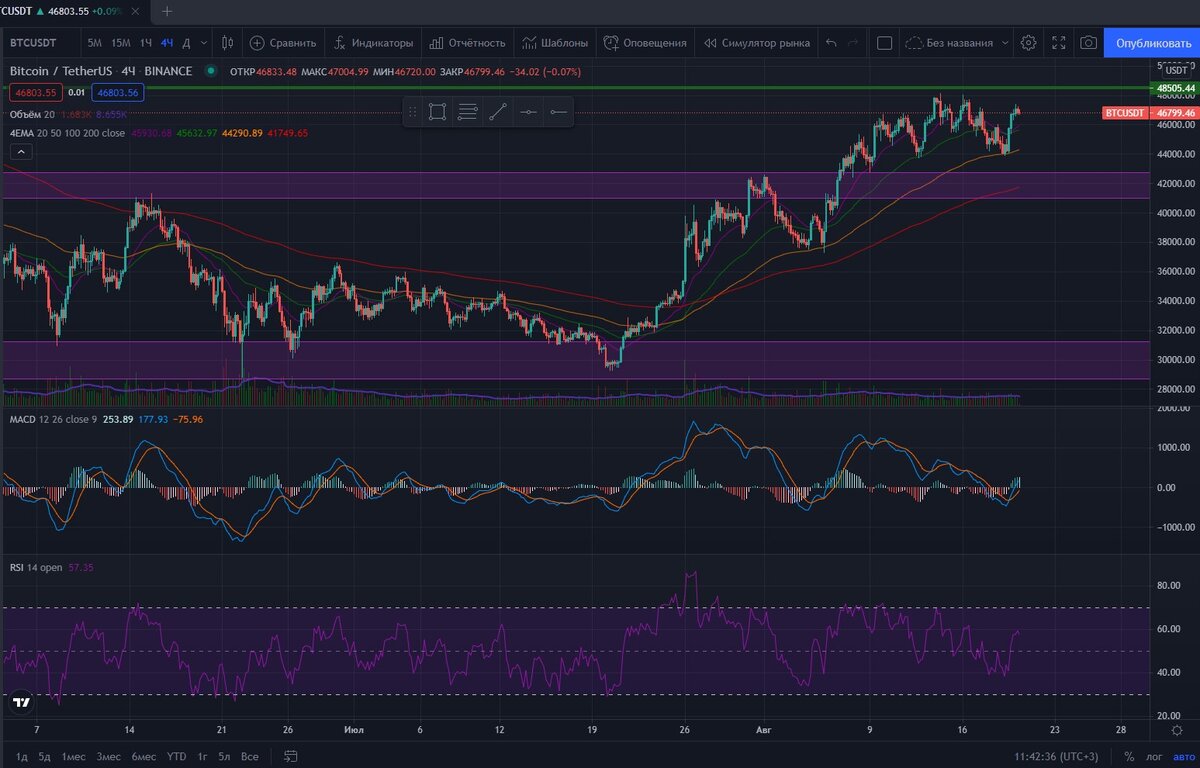Collapse the indicator legend chevron button
Viewport: 1200px width, 768px height.
click(x=20, y=152)
